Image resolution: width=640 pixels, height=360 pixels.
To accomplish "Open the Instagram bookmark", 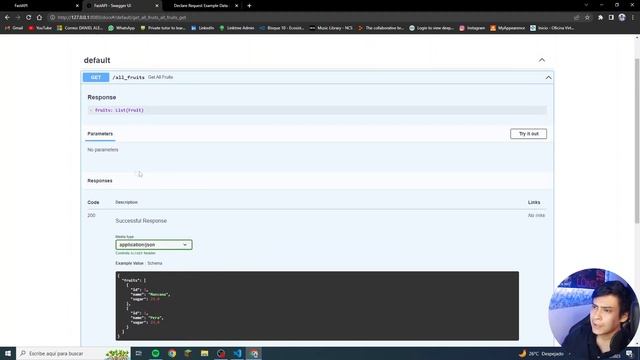I will (x=472, y=28).
